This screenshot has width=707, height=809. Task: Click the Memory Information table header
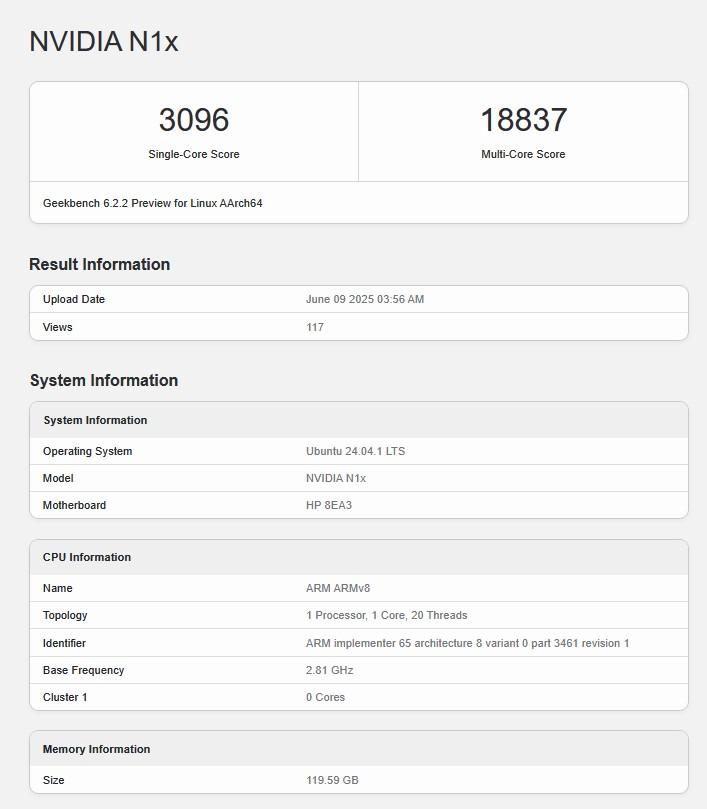click(96, 749)
